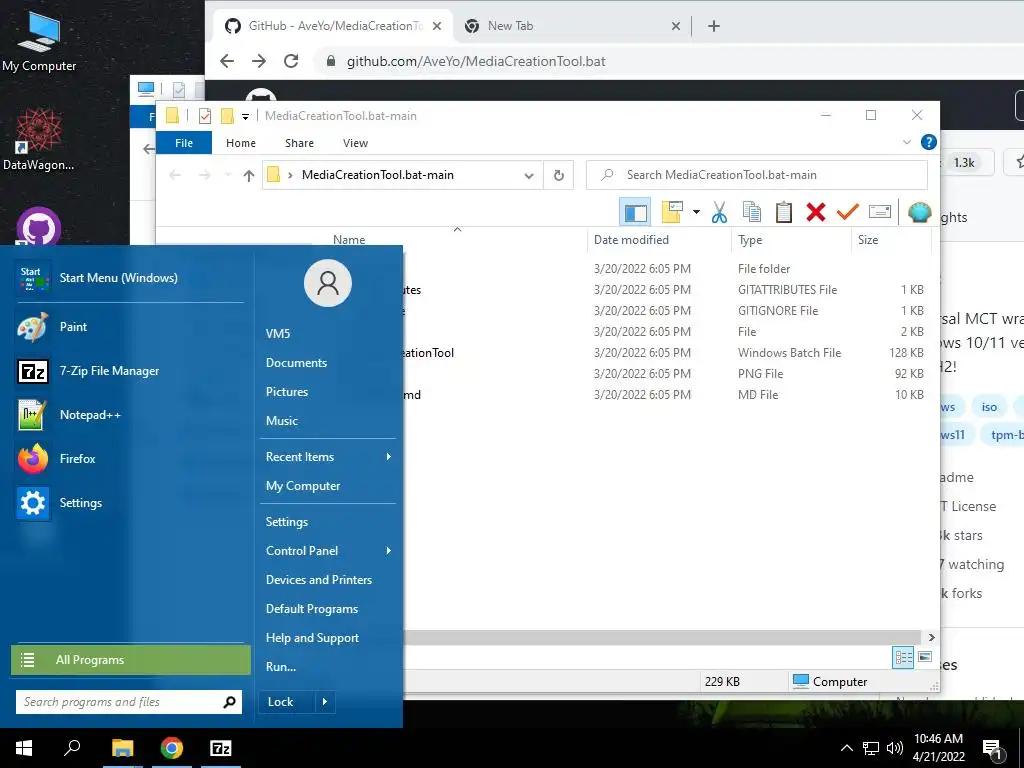Show hidden tray icons chevron
The width and height of the screenshot is (1024, 768).
(846, 748)
